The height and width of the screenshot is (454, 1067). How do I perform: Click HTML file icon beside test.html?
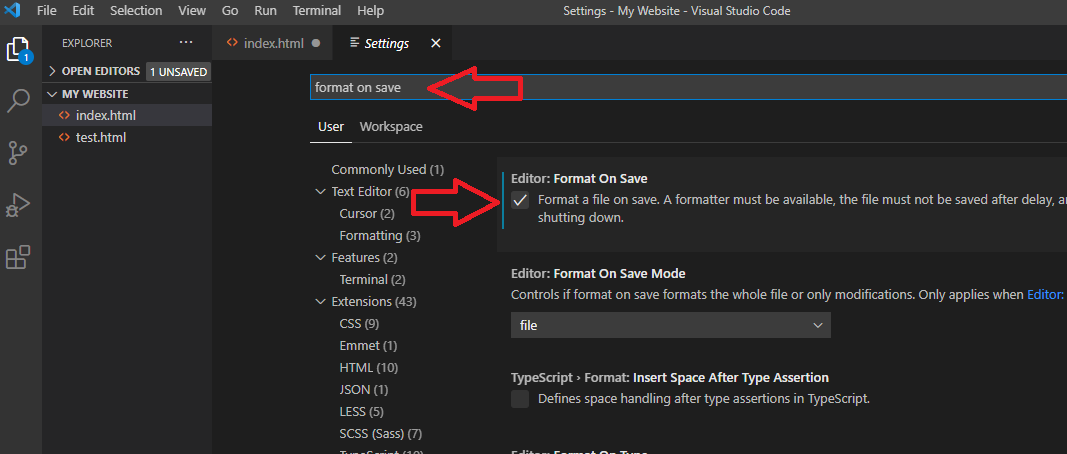(x=64, y=137)
